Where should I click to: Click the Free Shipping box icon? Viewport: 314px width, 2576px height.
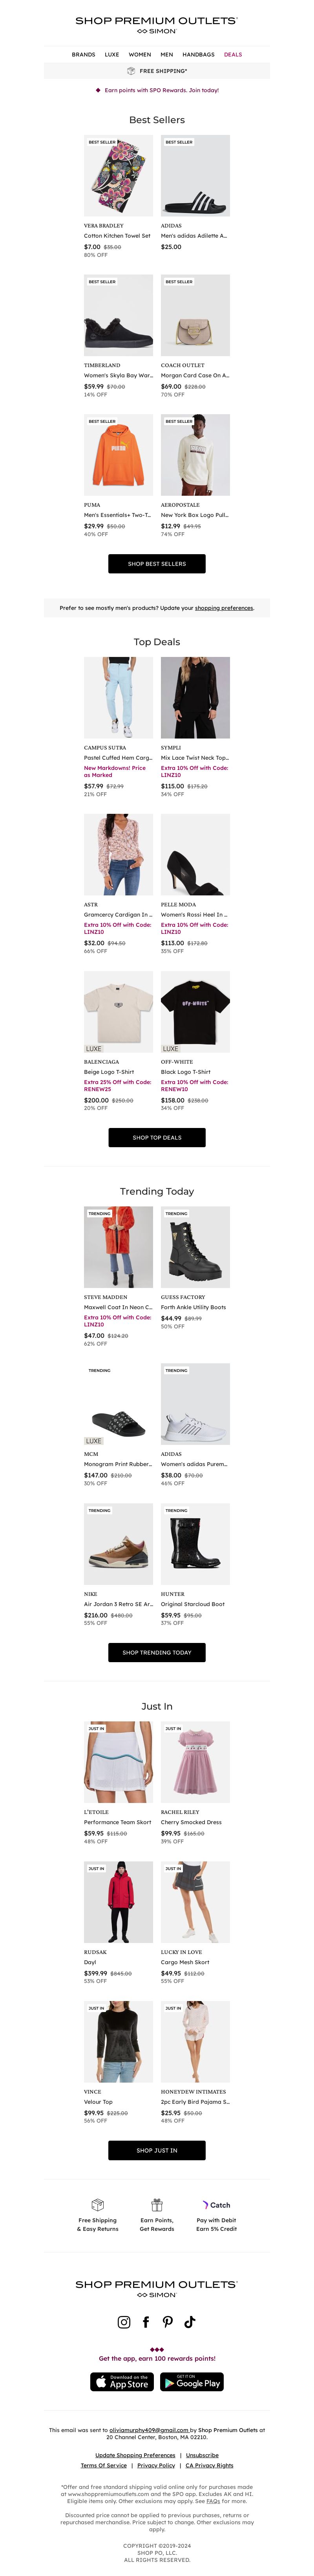(98, 2204)
